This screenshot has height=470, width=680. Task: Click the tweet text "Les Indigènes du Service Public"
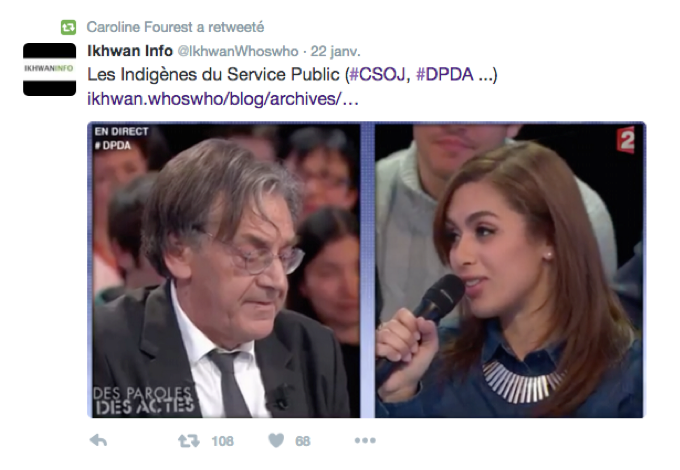[213, 75]
